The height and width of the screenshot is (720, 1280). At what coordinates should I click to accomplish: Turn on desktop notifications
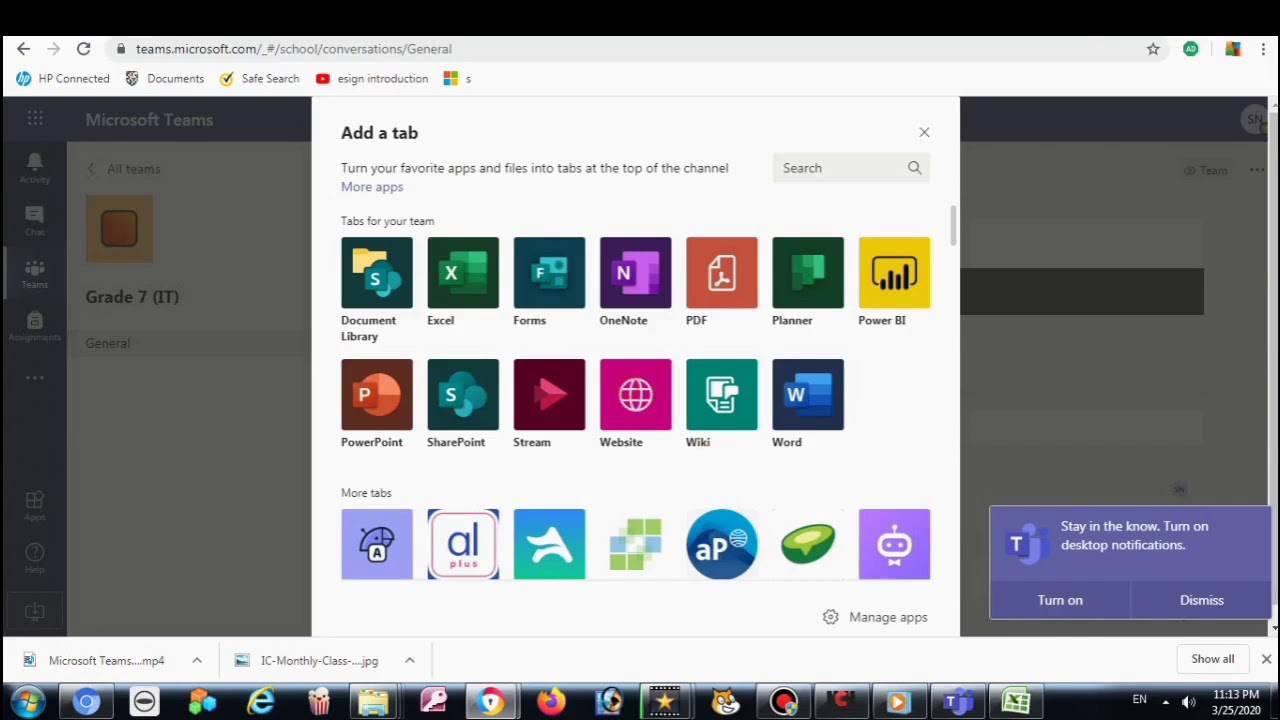point(1060,600)
